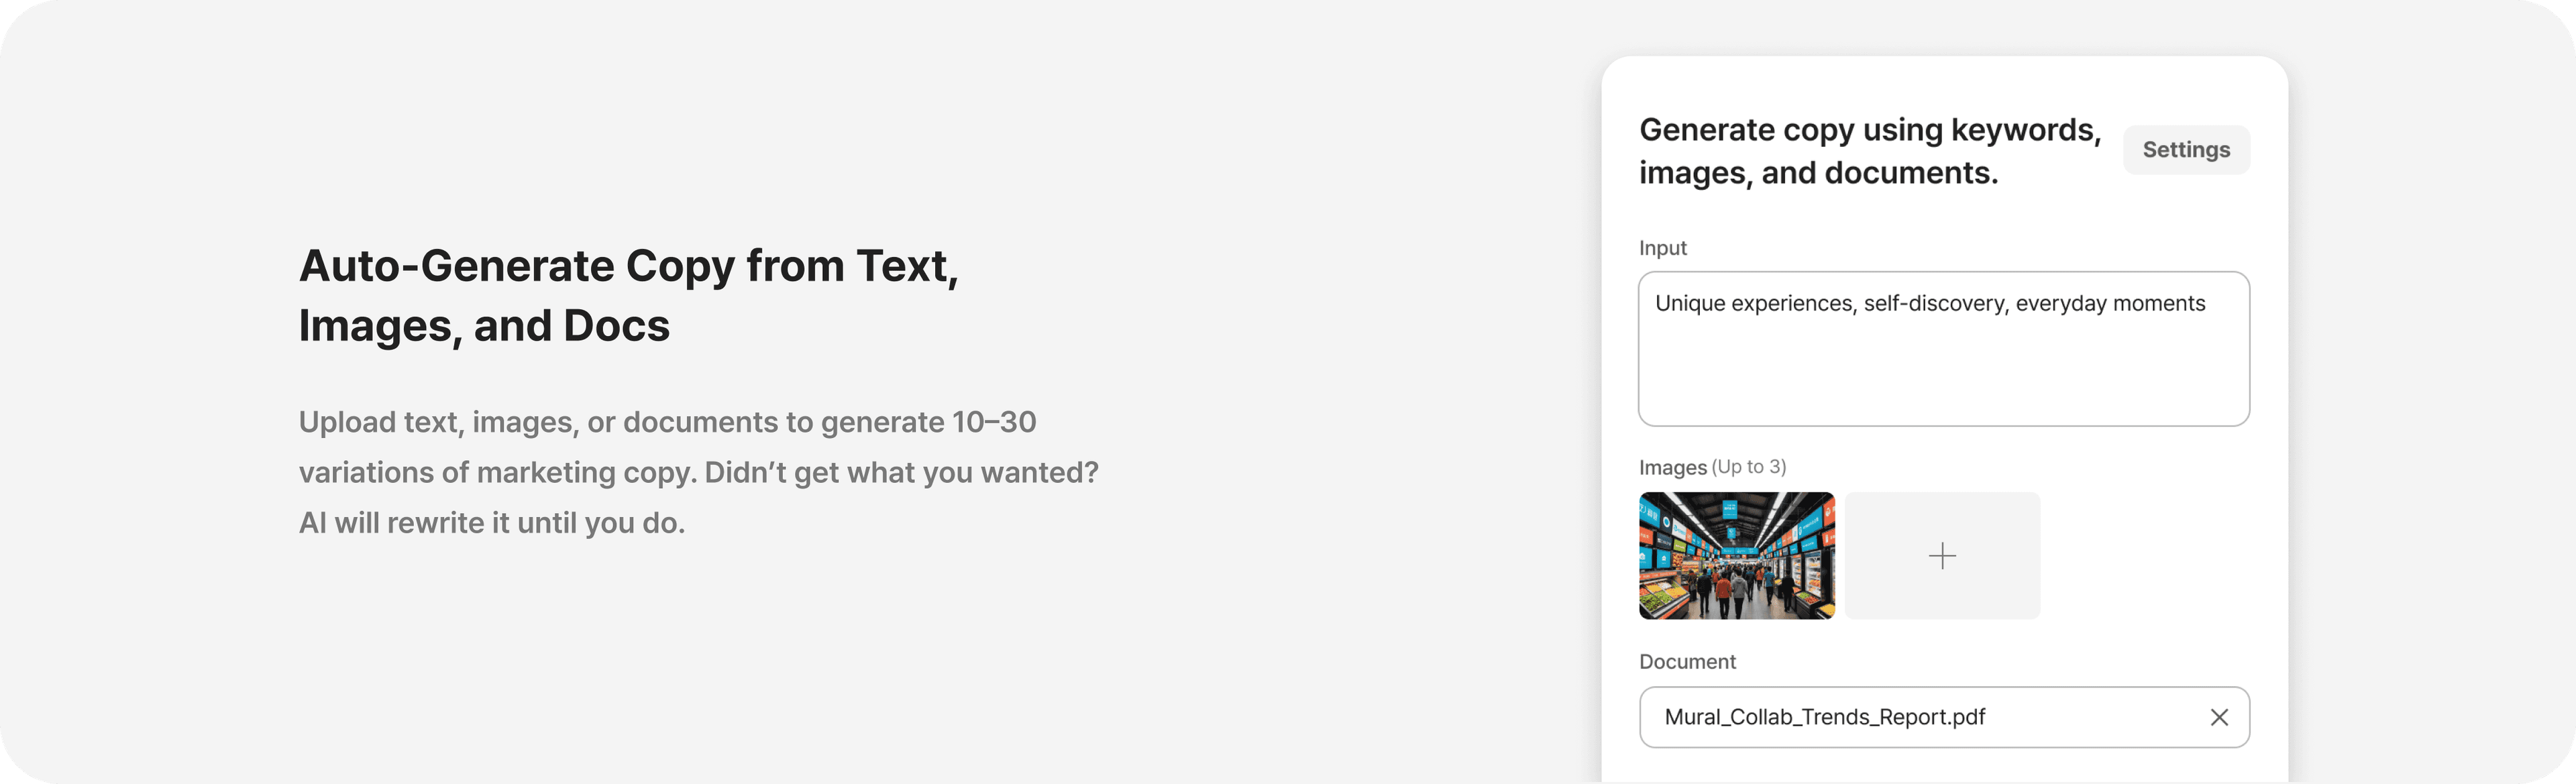
Task: Open the Settings button
Action: pos(2185,150)
